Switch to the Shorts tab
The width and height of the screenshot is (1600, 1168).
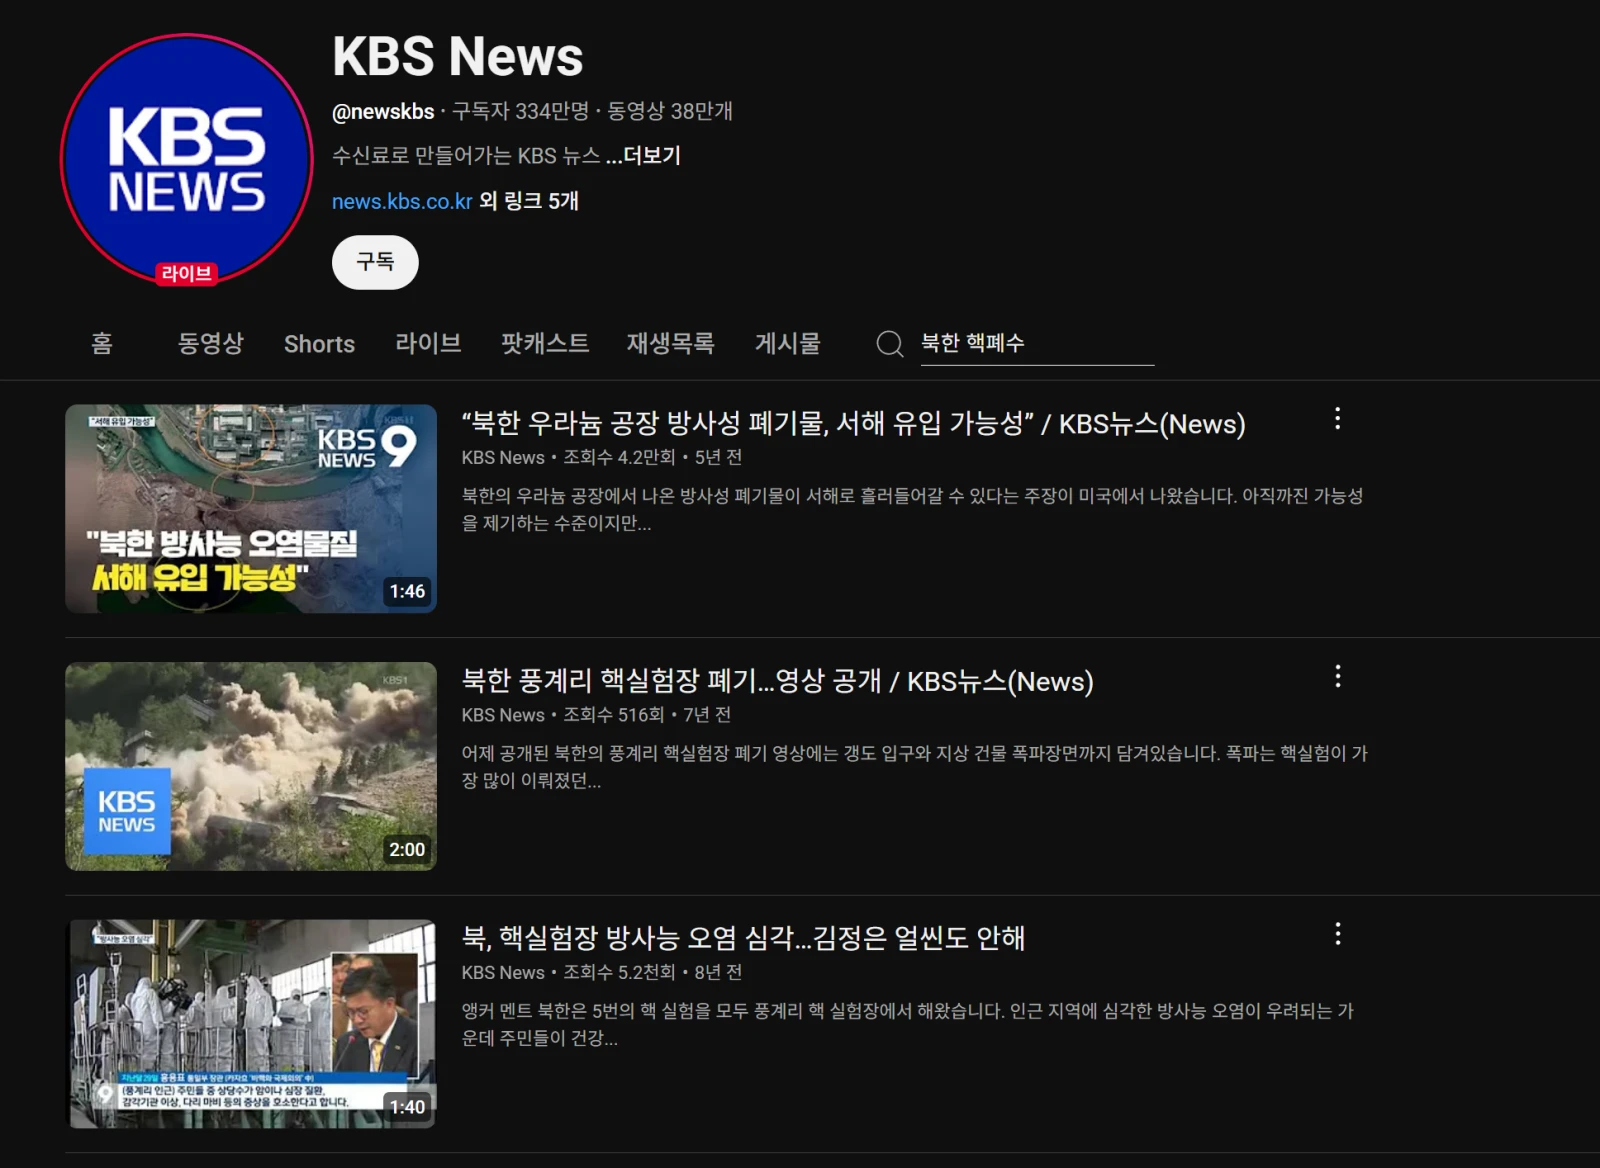(319, 344)
